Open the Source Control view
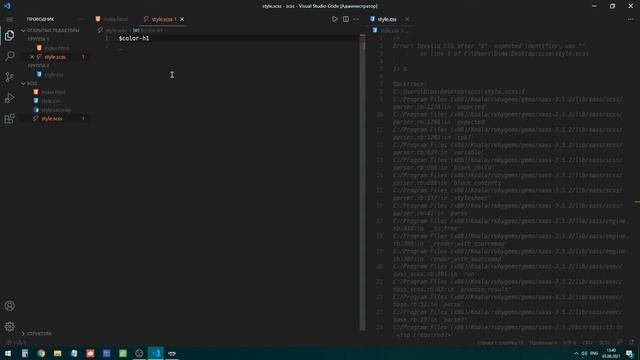This screenshot has width=640, height=360. [x=9, y=77]
